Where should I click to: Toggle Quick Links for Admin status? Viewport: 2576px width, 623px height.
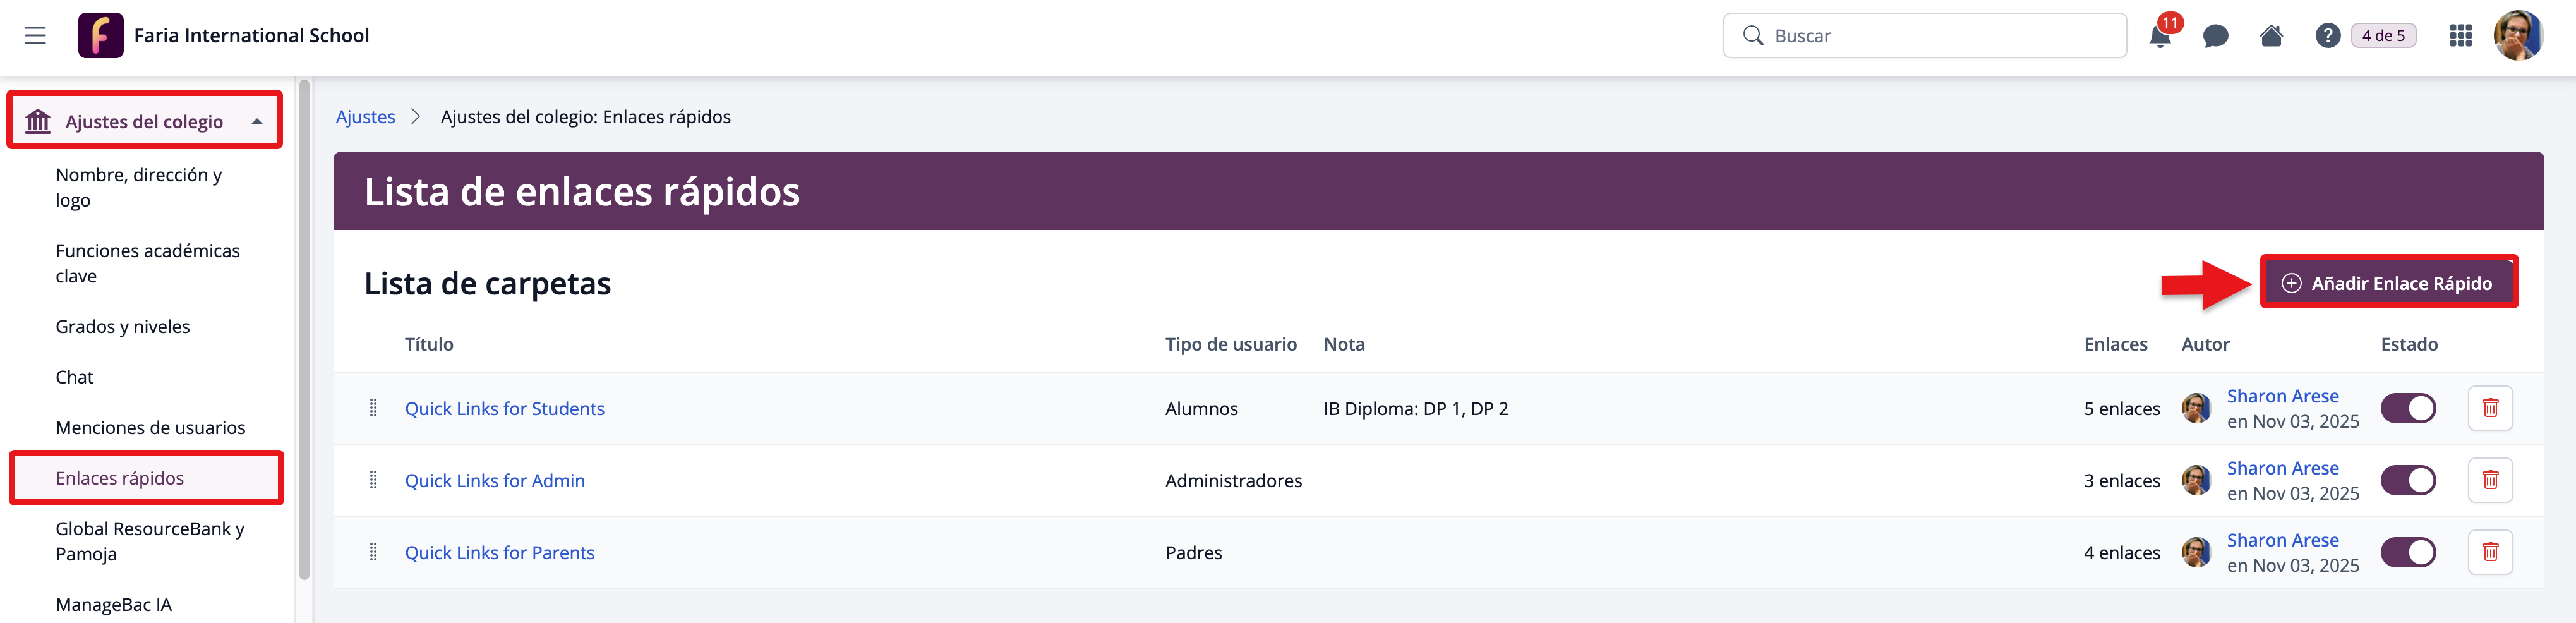coord(2407,480)
